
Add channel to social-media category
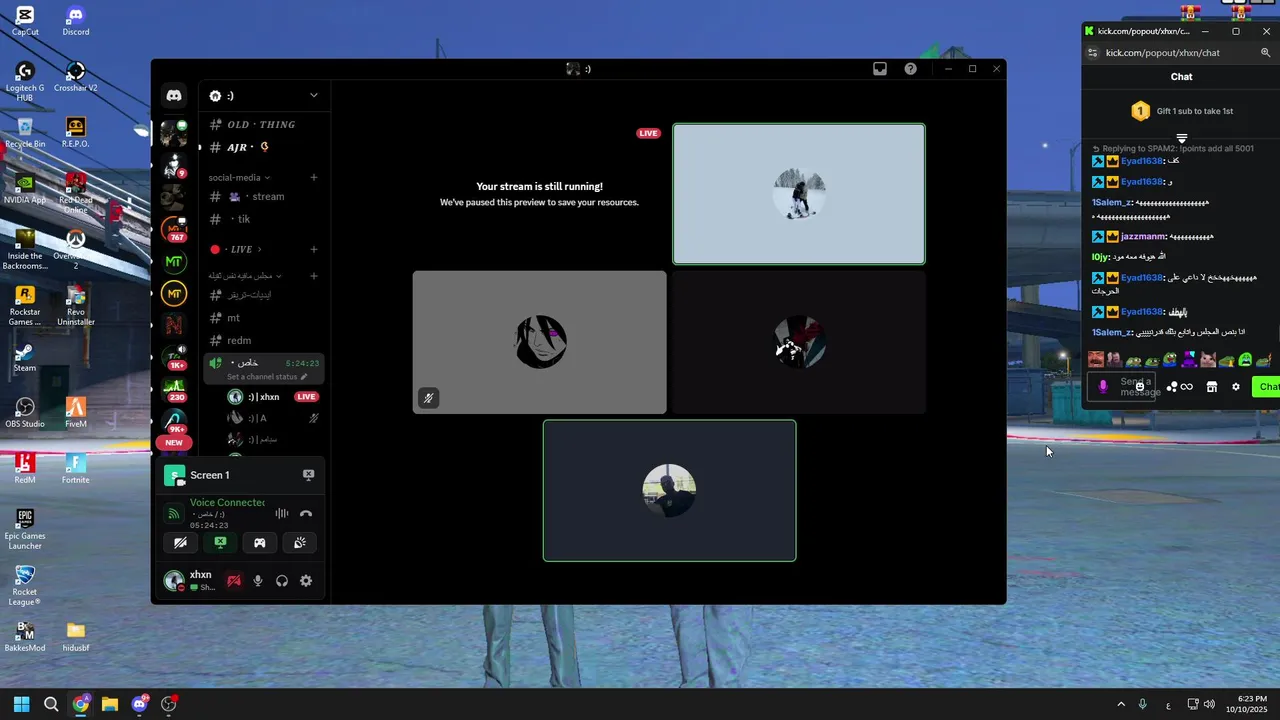[313, 177]
